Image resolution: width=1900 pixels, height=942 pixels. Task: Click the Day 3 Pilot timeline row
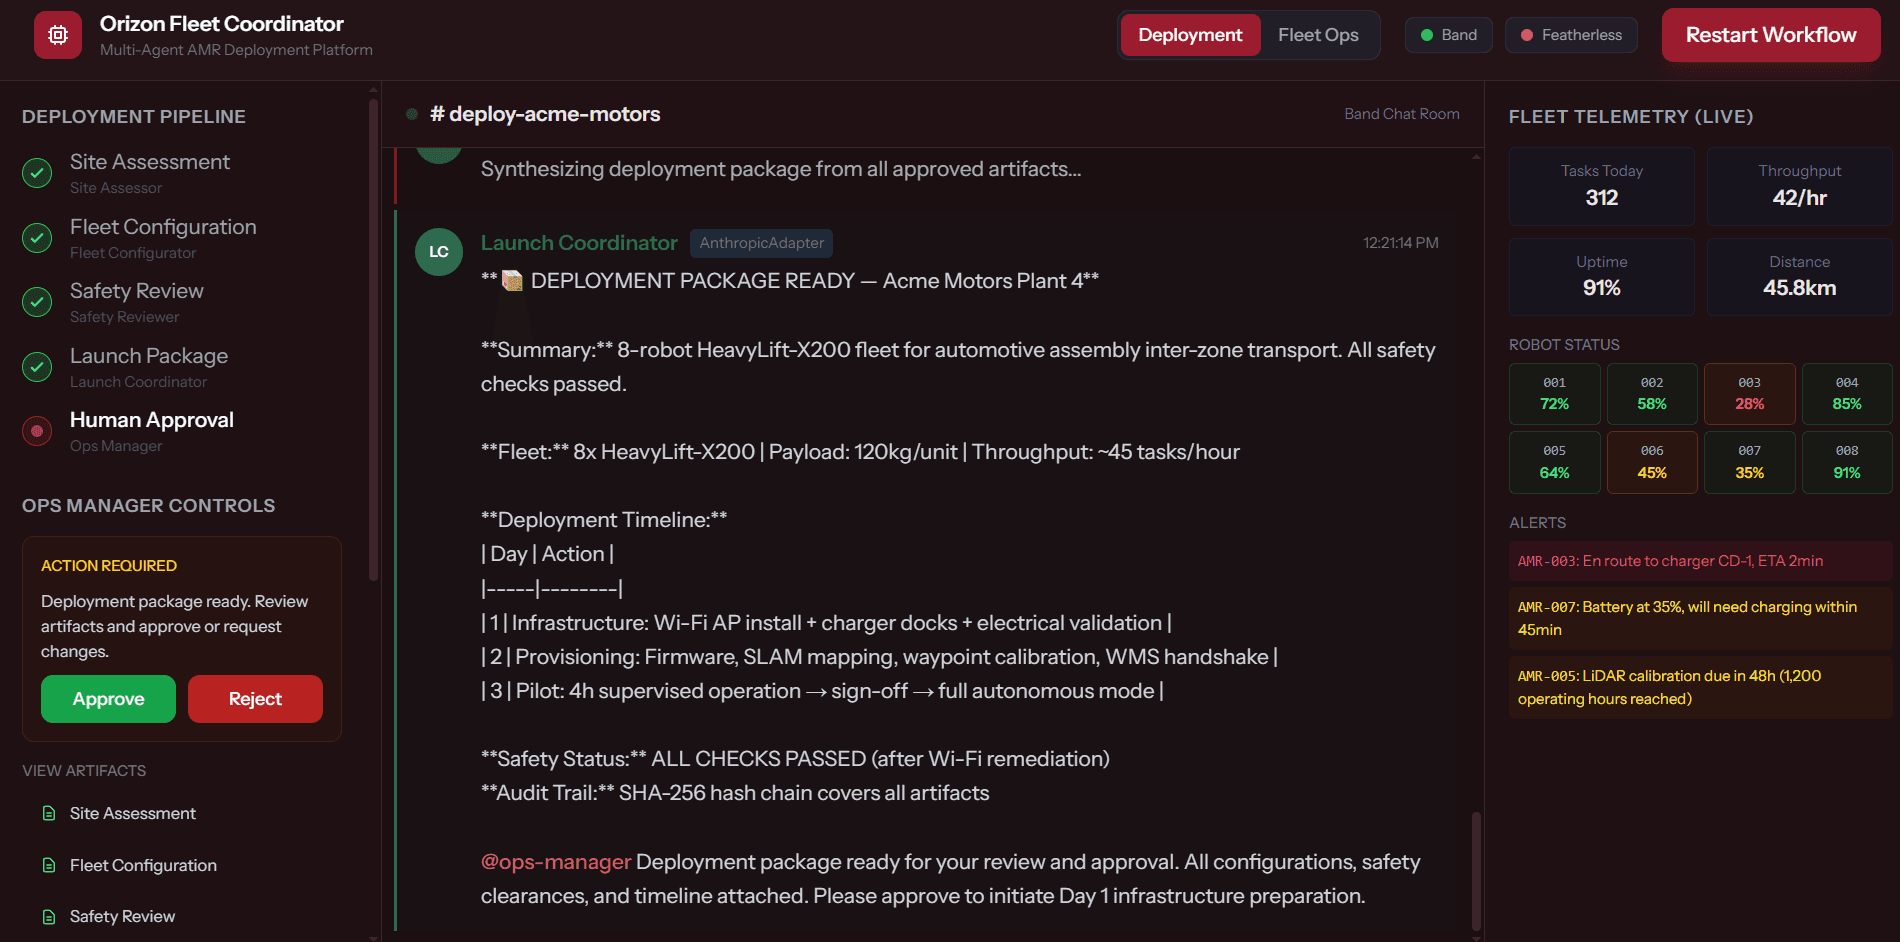click(822, 691)
